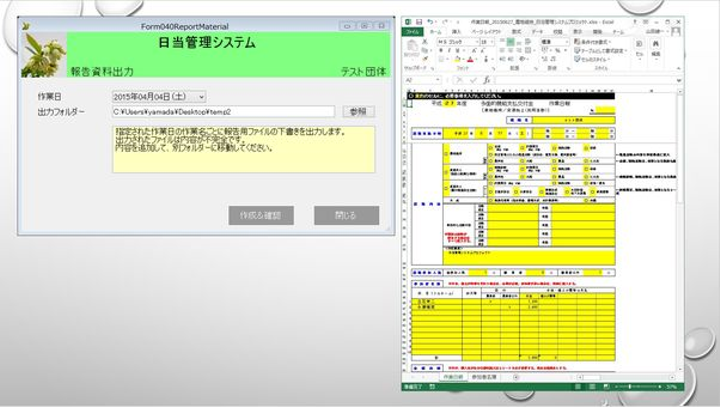
Task: Apply percent style in Excel
Action: click(x=557, y=50)
